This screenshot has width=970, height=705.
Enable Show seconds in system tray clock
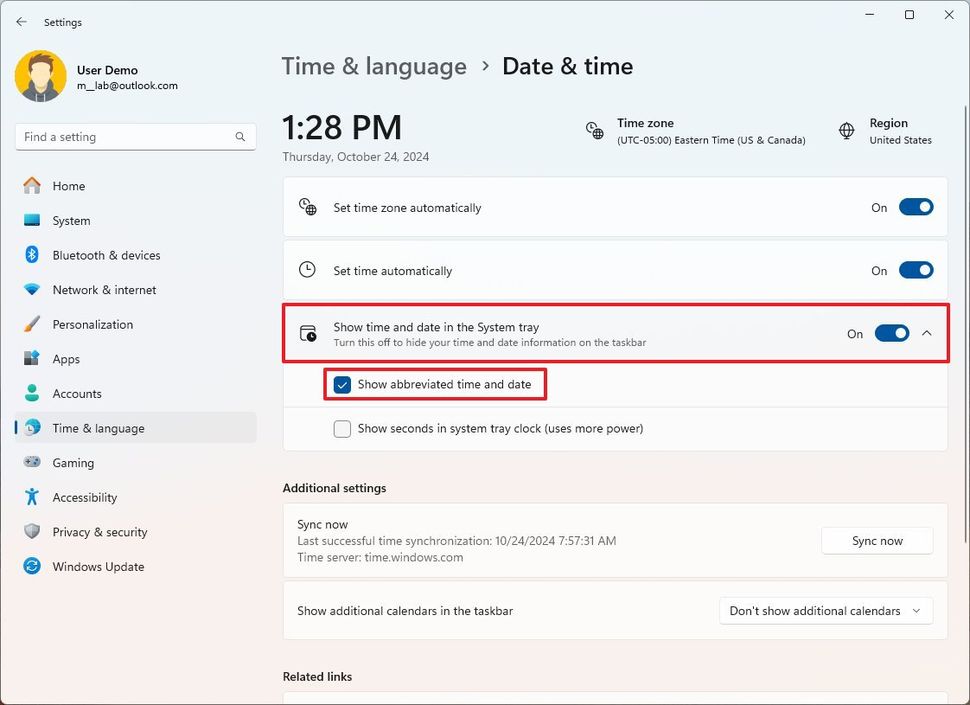tap(341, 428)
